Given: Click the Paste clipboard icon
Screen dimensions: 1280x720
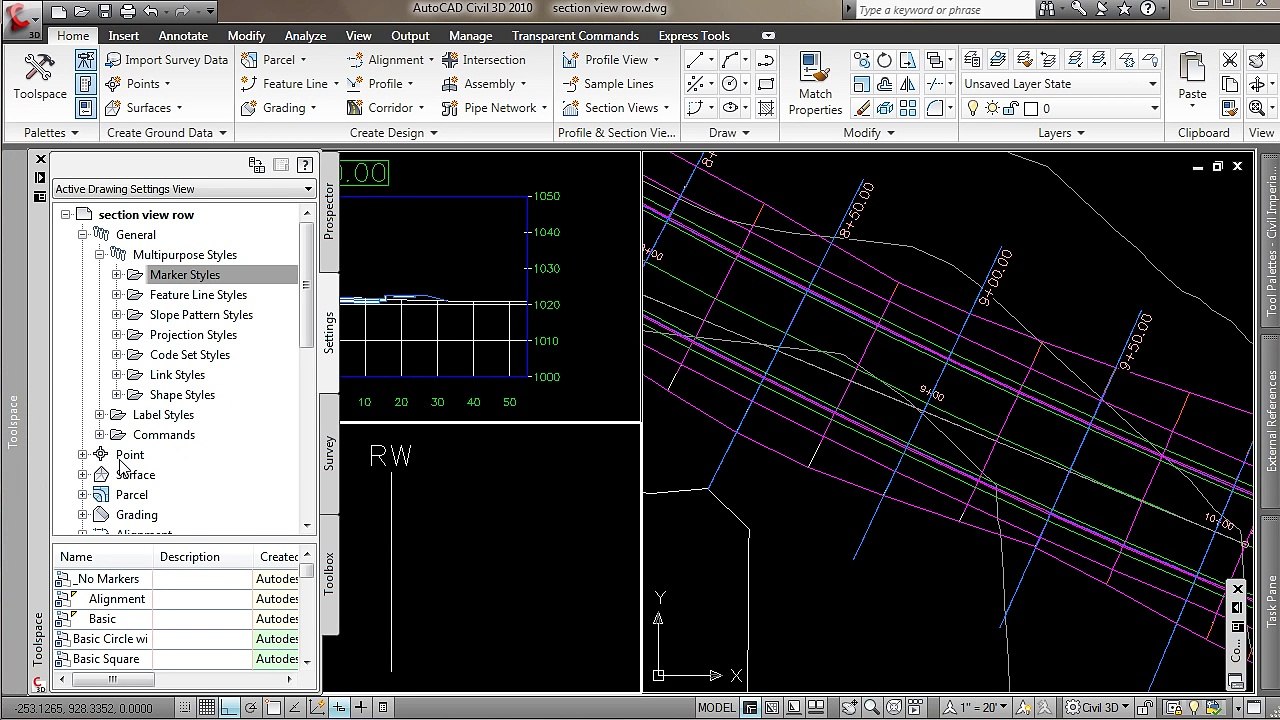Looking at the screenshot, I should tap(1192, 77).
